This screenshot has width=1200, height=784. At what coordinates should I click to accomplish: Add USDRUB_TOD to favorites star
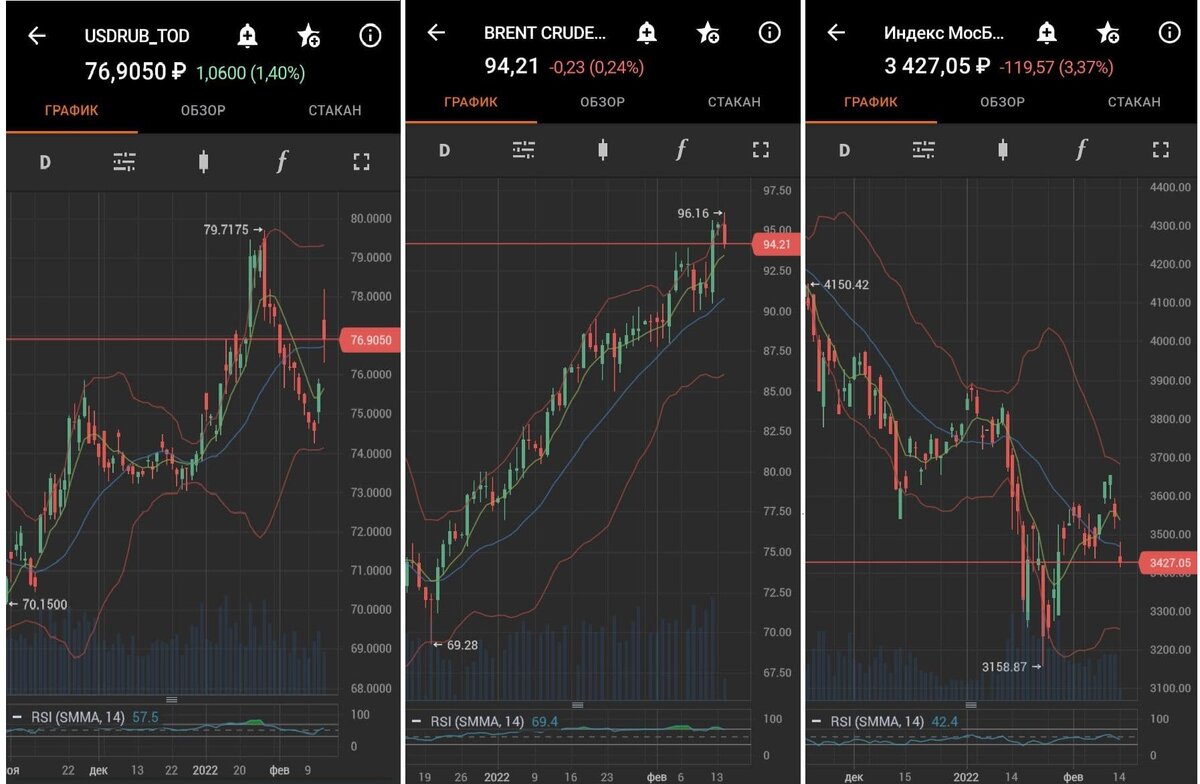(308, 36)
